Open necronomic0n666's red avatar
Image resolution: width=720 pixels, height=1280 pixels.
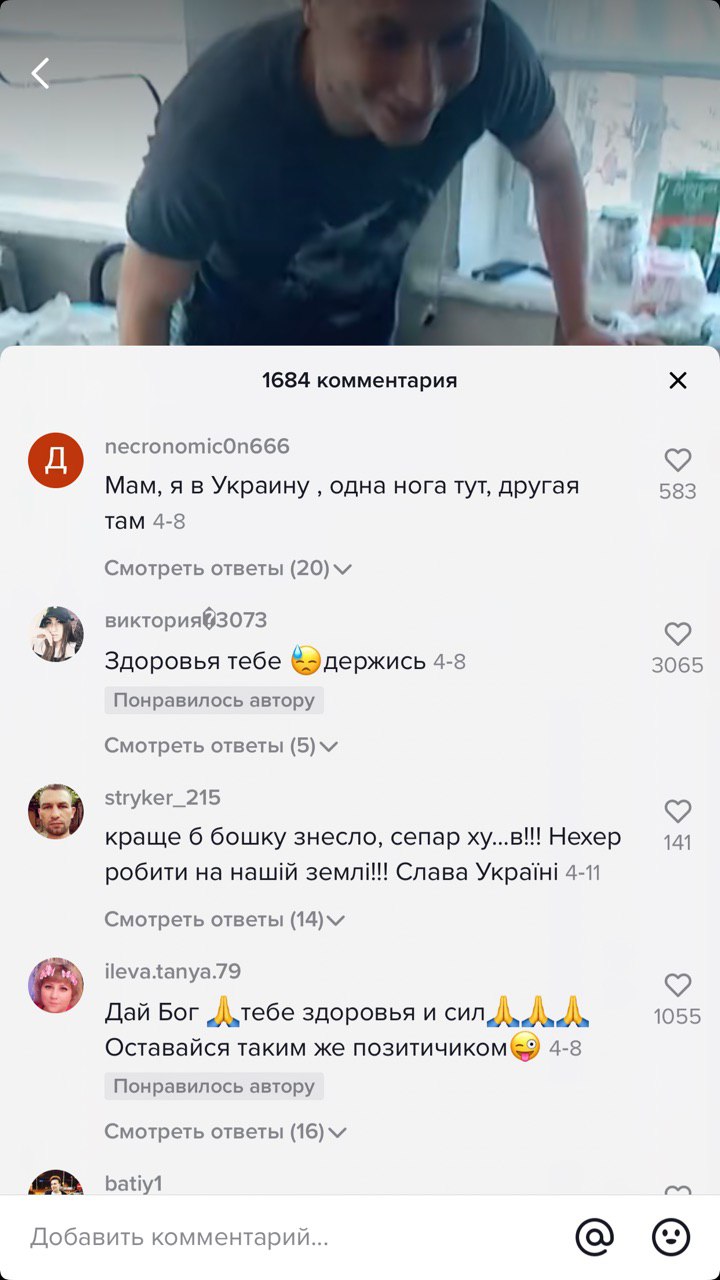pos(56,460)
